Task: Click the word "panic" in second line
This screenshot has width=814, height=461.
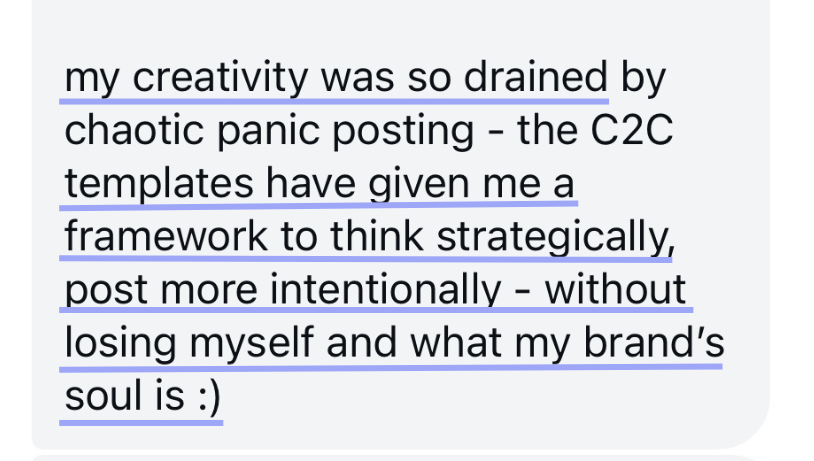Action: pyautogui.click(x=268, y=131)
